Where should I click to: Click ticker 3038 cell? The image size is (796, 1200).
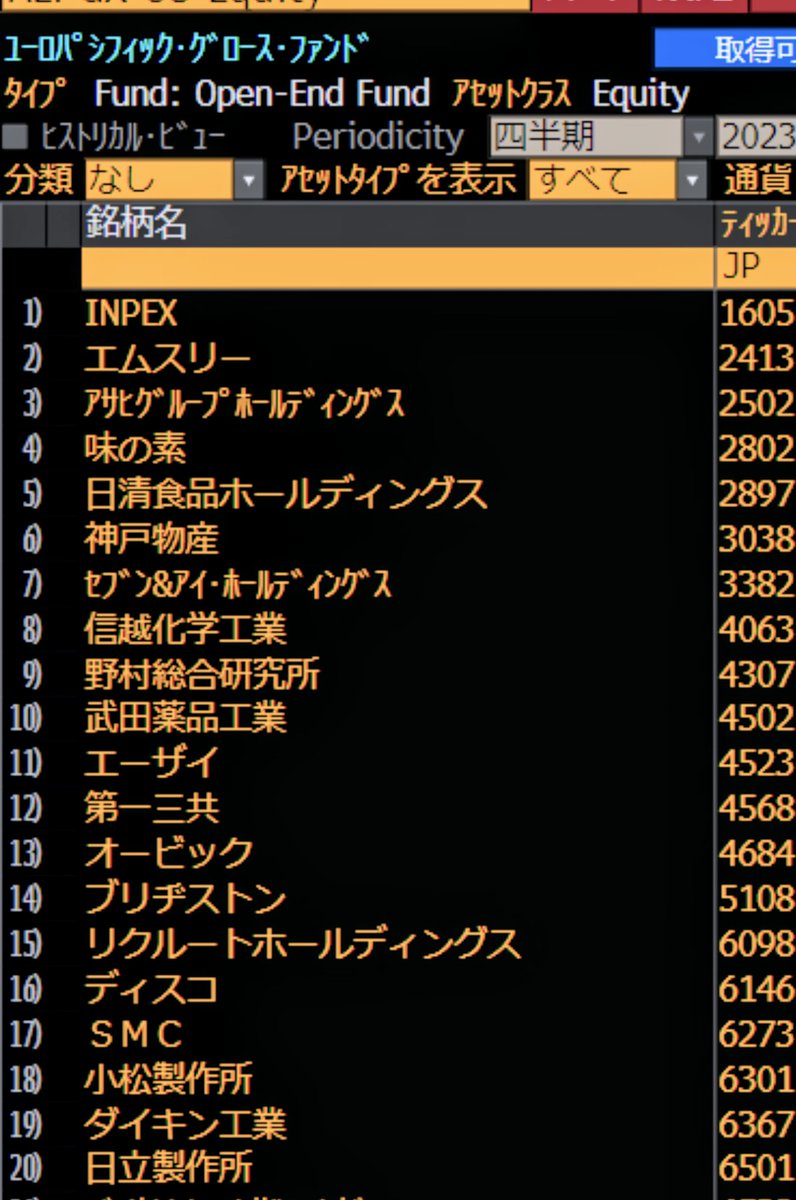[757, 539]
